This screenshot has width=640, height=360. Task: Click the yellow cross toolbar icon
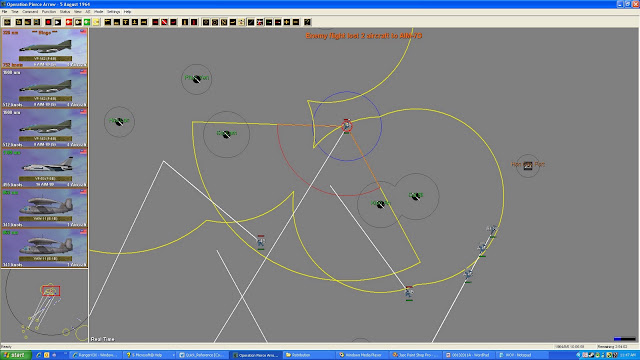click(x=287, y=22)
